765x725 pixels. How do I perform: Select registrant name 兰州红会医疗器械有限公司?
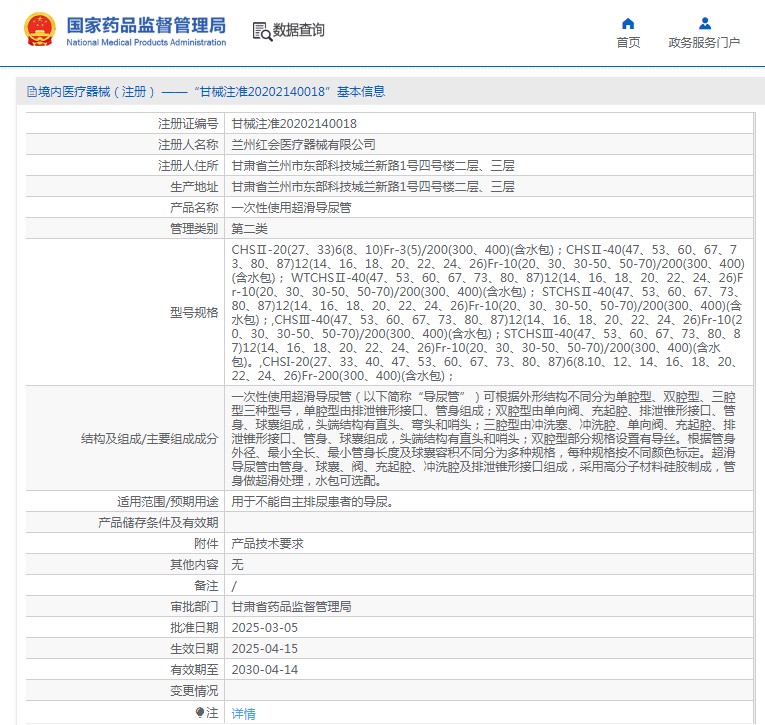[x=303, y=145]
